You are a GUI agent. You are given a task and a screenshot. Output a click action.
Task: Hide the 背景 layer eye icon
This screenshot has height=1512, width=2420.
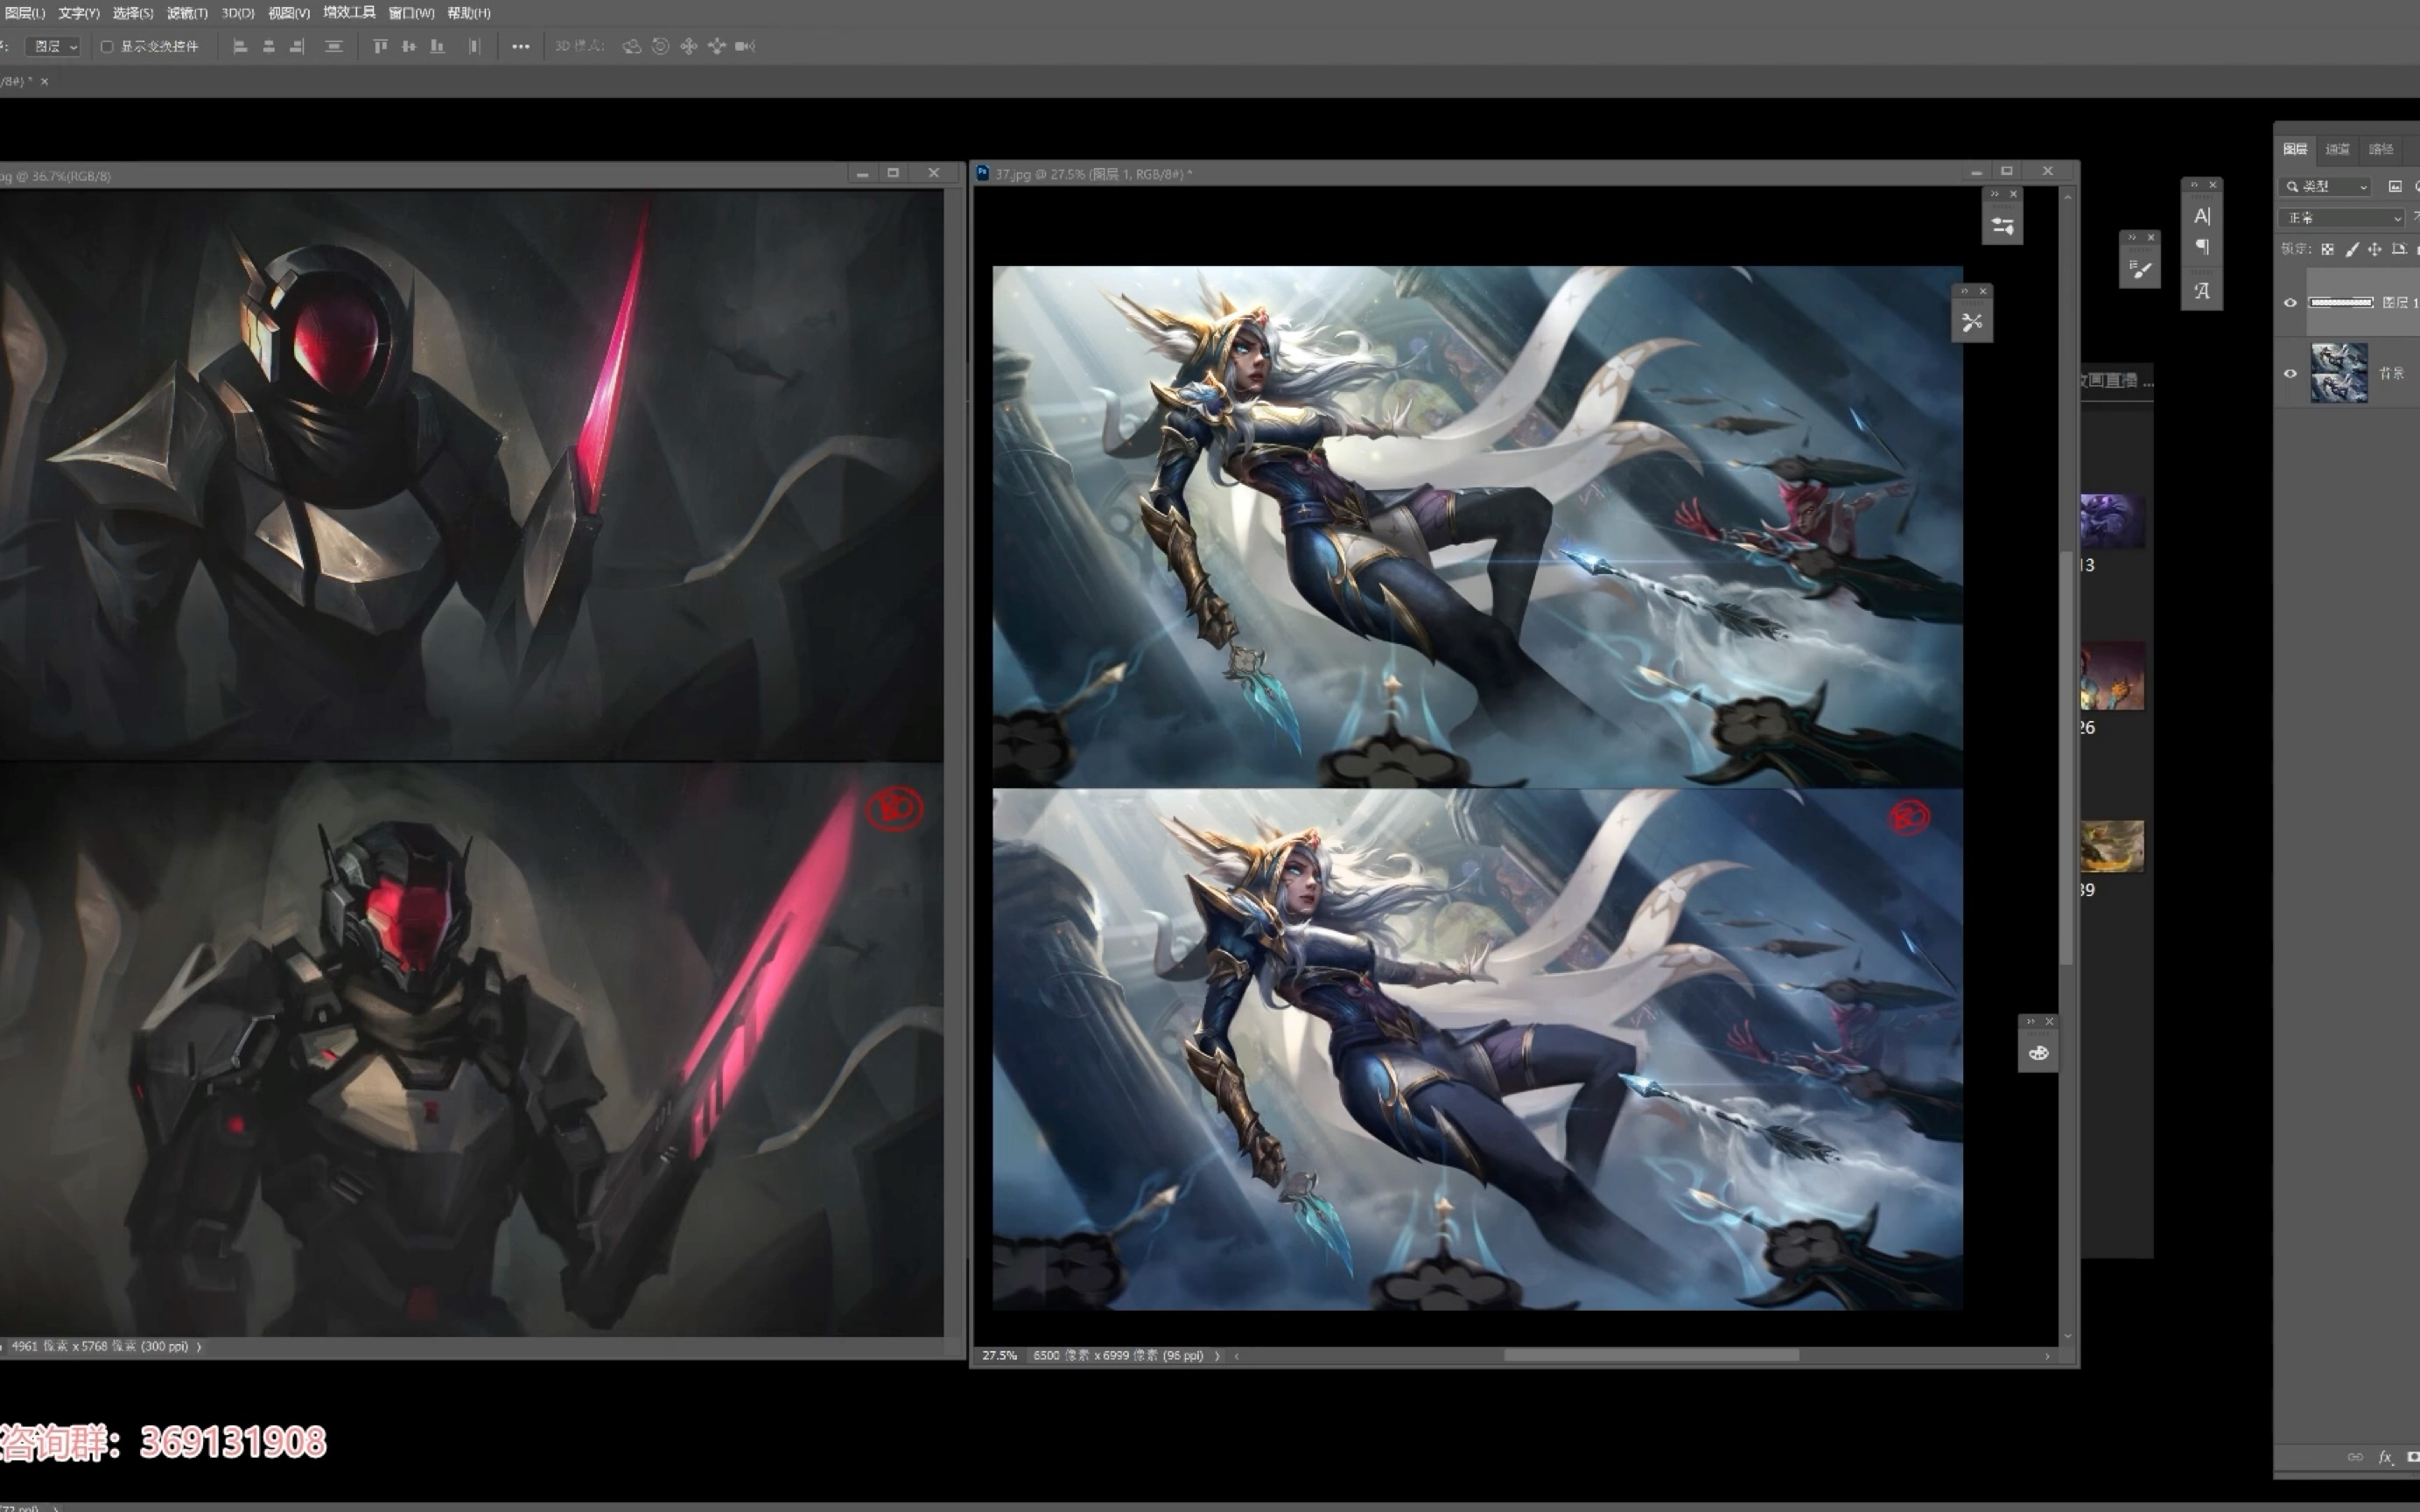tap(2290, 373)
